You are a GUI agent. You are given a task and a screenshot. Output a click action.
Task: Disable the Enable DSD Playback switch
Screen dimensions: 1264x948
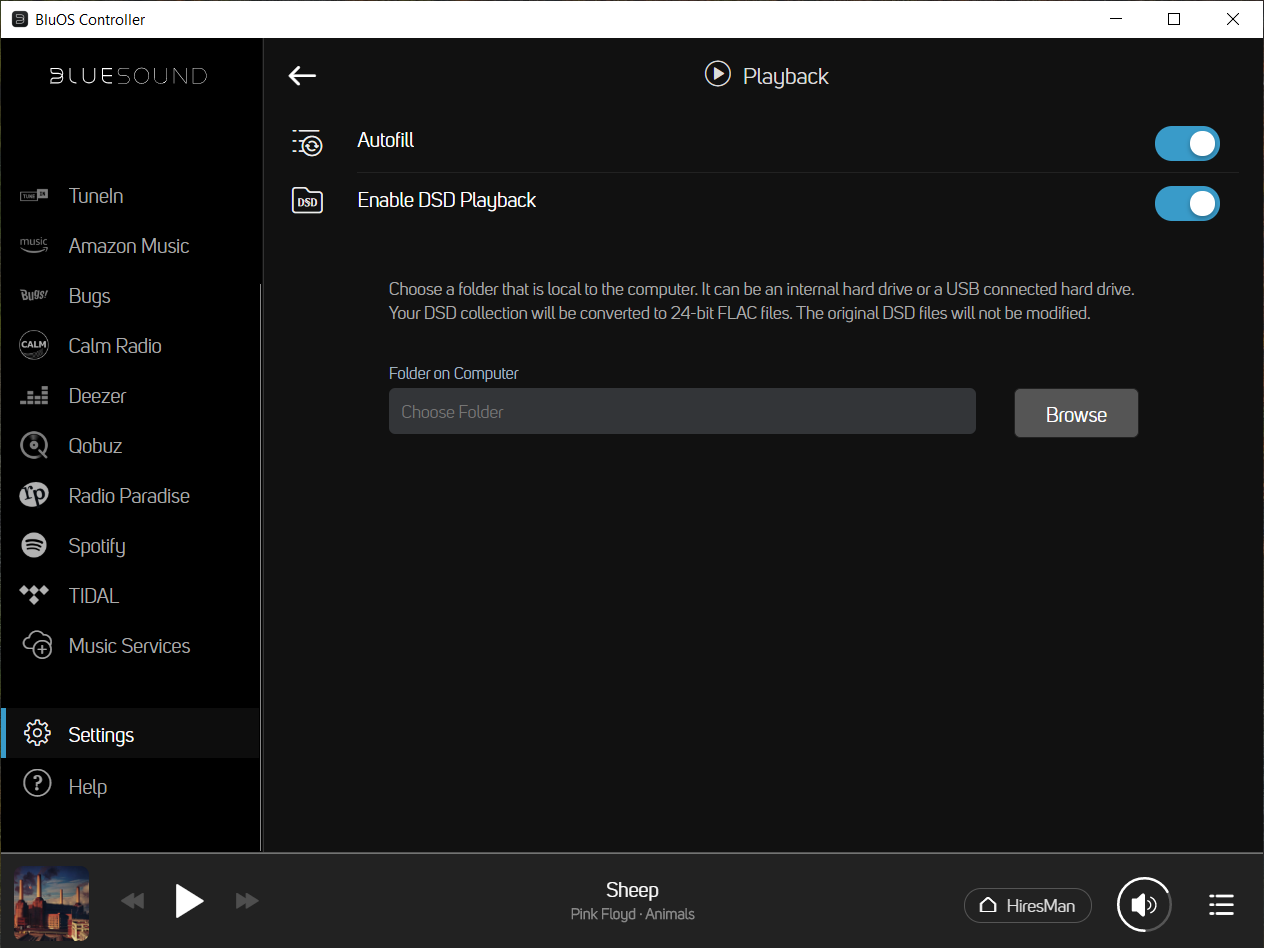click(1187, 204)
